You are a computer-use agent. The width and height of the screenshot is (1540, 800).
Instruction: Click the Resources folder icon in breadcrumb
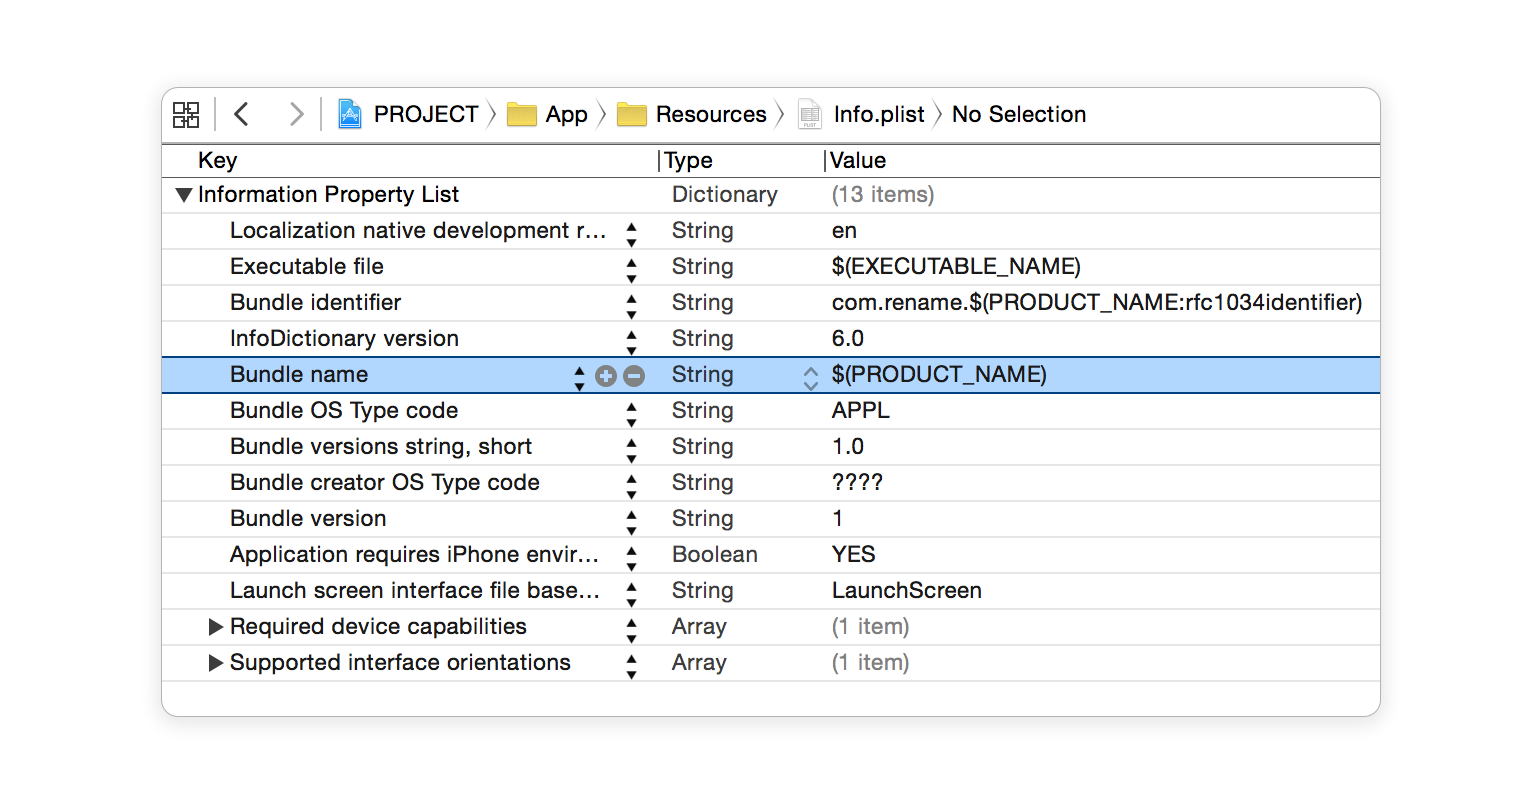click(x=632, y=115)
